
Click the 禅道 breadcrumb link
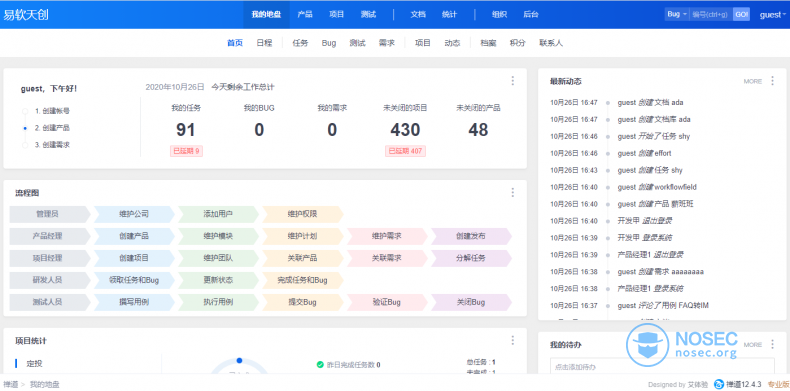(x=10, y=384)
